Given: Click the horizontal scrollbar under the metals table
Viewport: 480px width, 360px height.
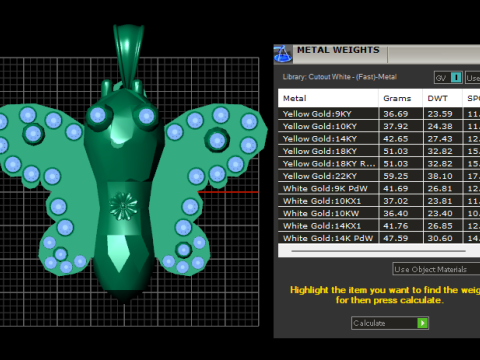Looking at the screenshot, I should [x=378, y=251].
